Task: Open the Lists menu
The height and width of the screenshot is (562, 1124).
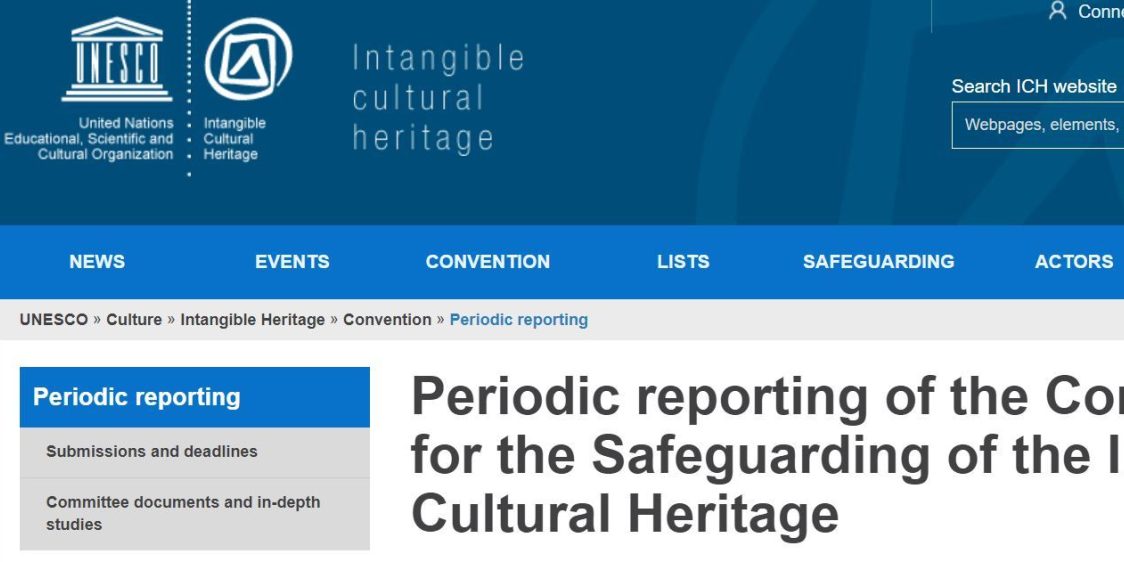Action: coord(683,262)
